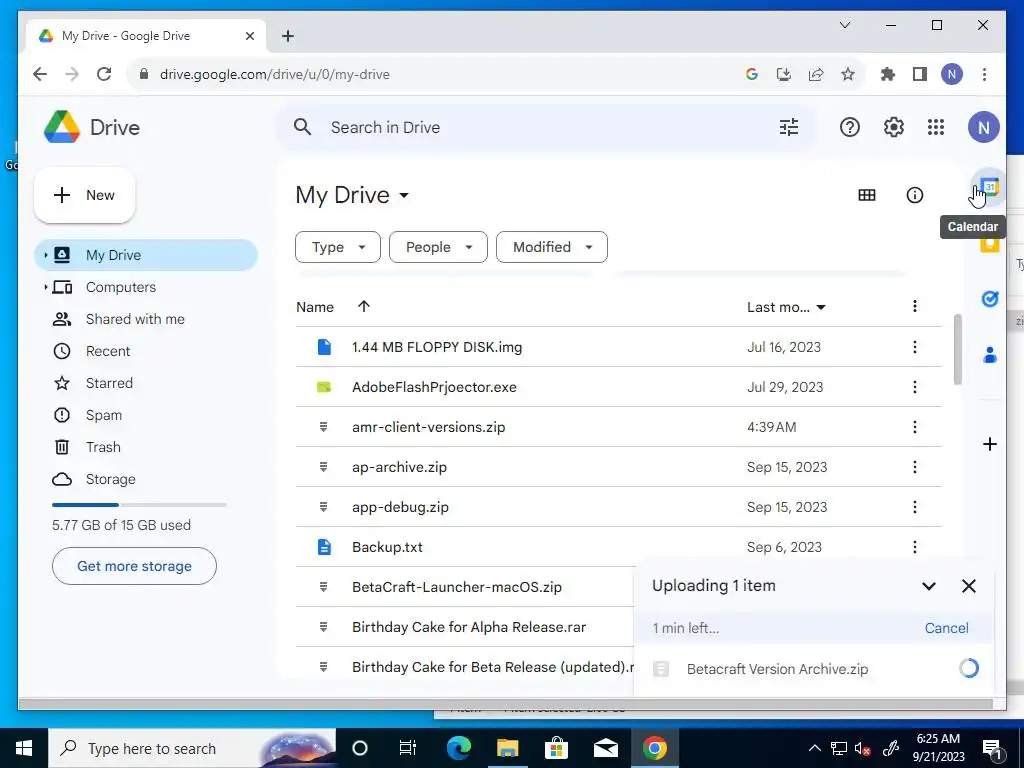Sort by the Name column header
Image resolution: width=1024 pixels, height=768 pixels.
[x=315, y=307]
